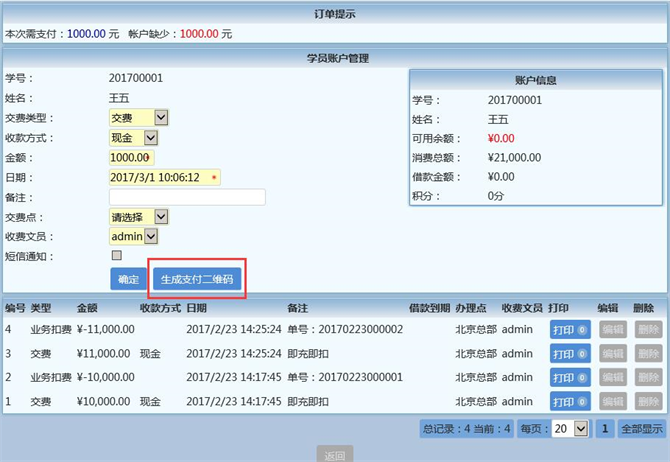Click print button for record 1
The width and height of the screenshot is (670, 462).
tap(569, 401)
